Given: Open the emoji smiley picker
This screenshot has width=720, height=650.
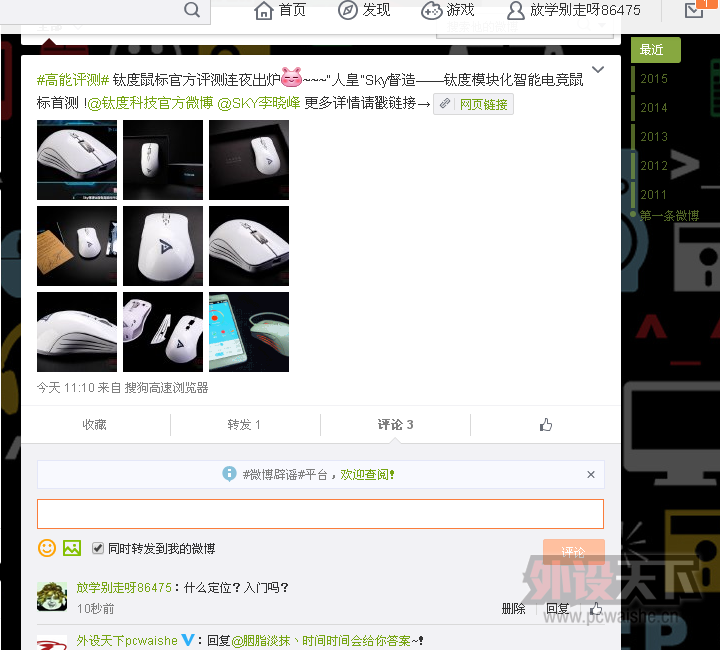Looking at the screenshot, I should pos(47,548).
